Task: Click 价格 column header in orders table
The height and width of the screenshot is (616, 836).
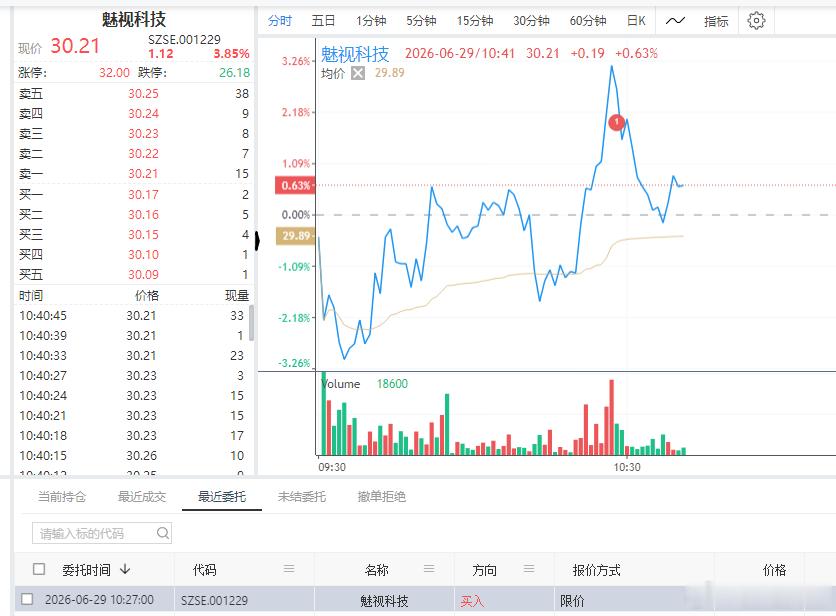Action: point(774,570)
